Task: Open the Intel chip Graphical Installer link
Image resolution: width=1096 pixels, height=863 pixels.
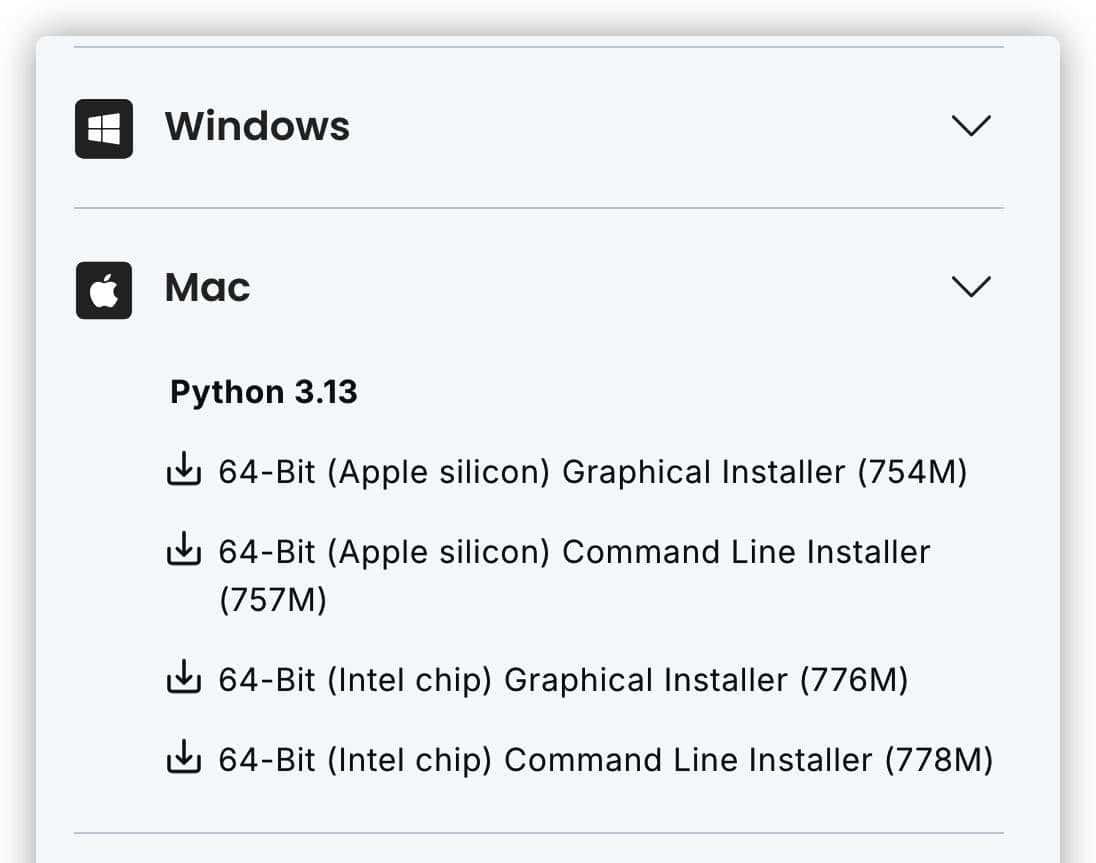Action: (x=563, y=679)
